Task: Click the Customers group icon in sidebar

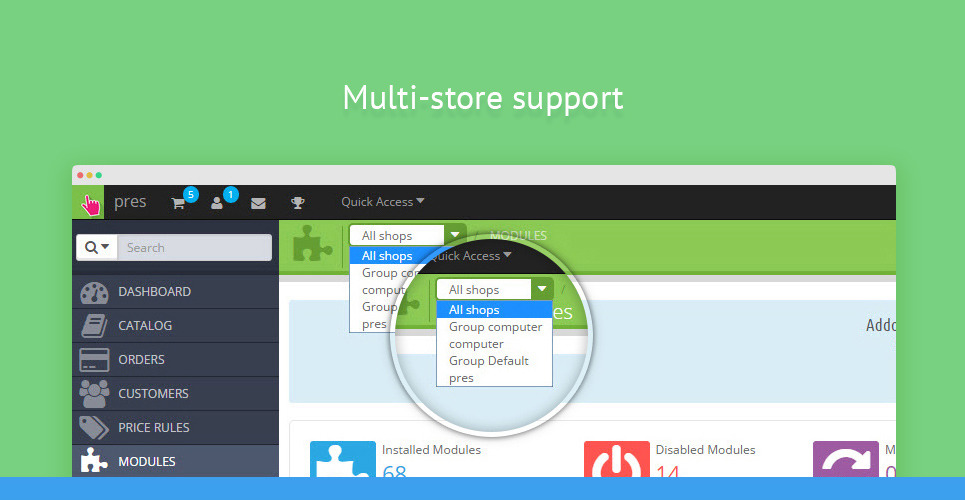Action: click(94, 394)
